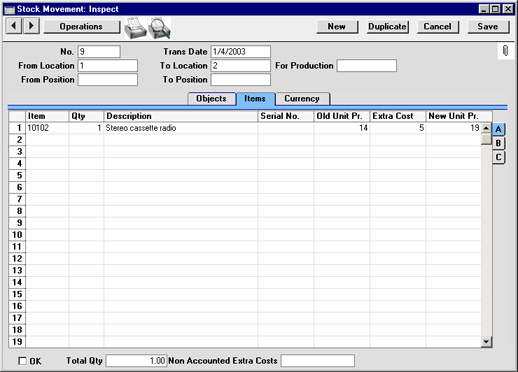The height and width of the screenshot is (372, 518).
Task: Maximize the Stock Movement window
Action: coord(495,9)
